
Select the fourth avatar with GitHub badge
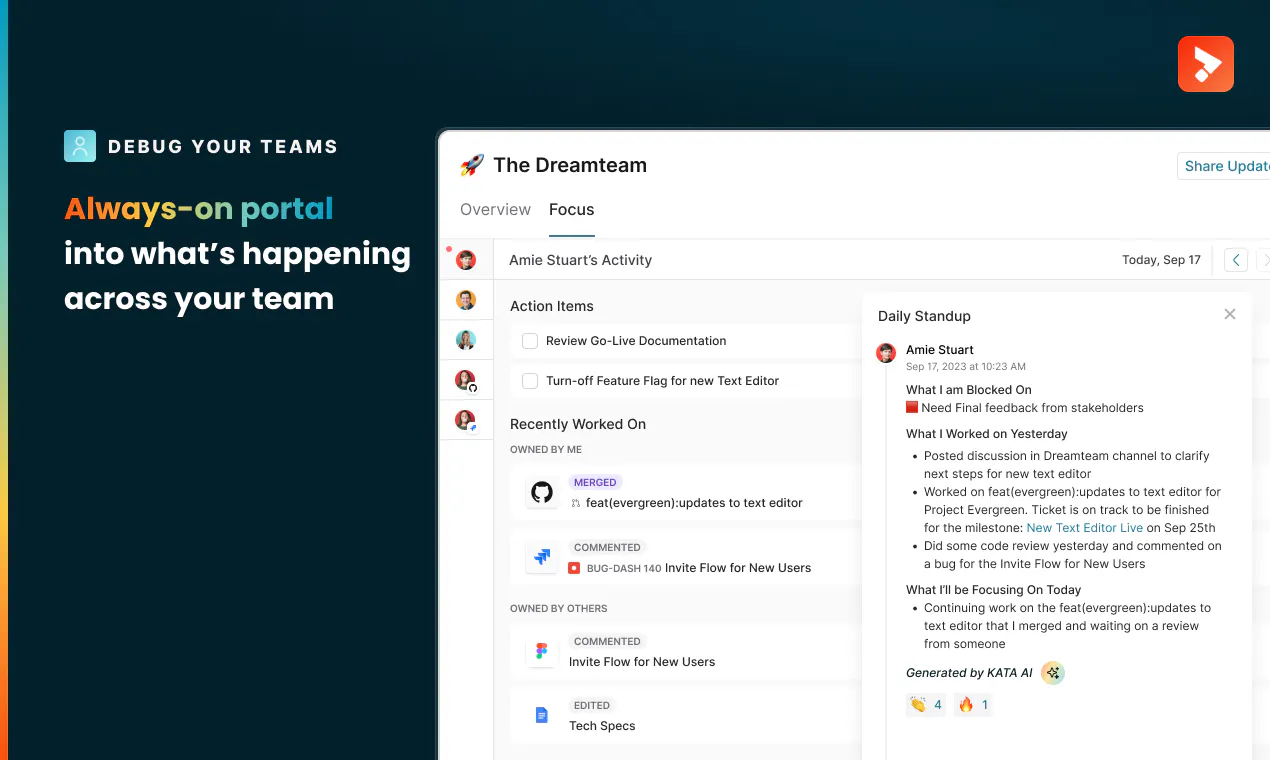point(466,380)
